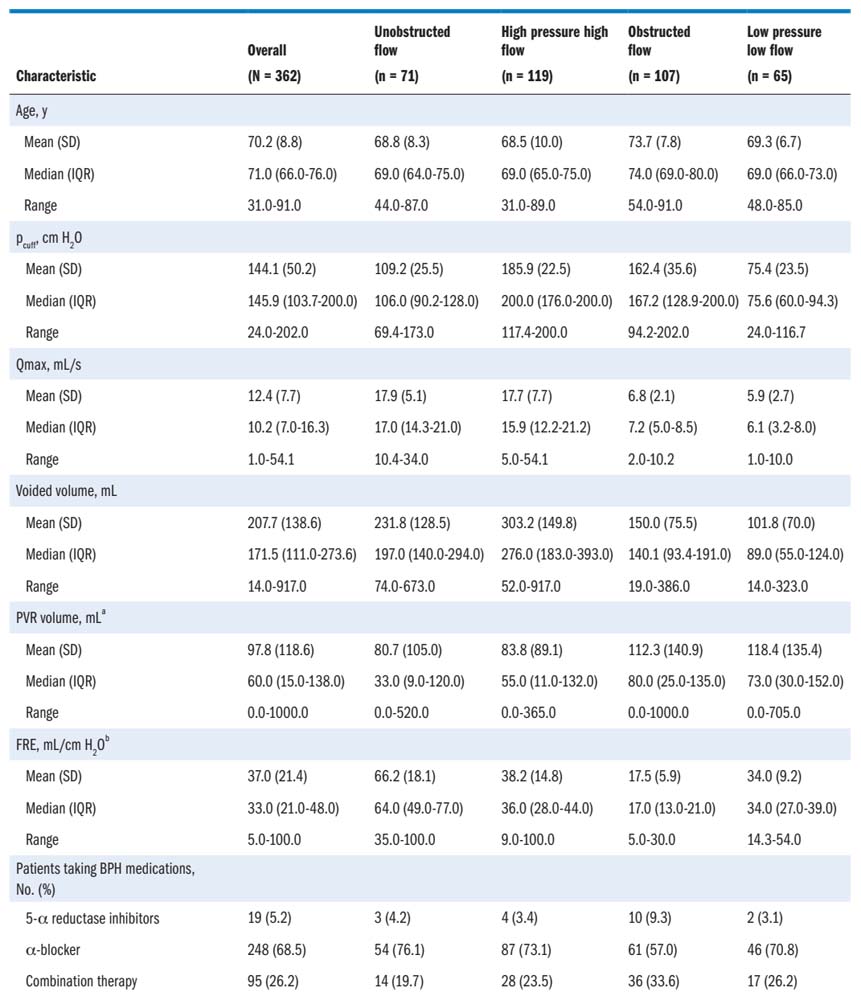
Task: Click the Characteristic column header
Action: 56,77
